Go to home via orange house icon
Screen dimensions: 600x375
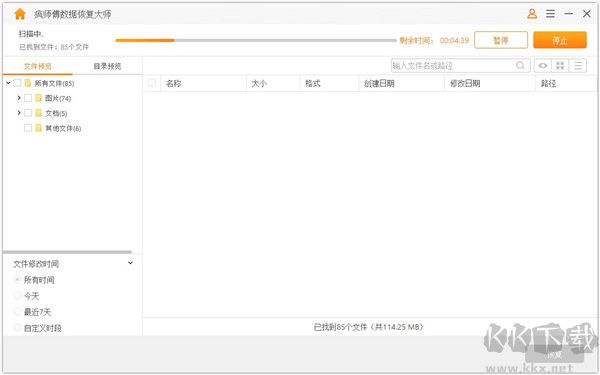tap(20, 14)
